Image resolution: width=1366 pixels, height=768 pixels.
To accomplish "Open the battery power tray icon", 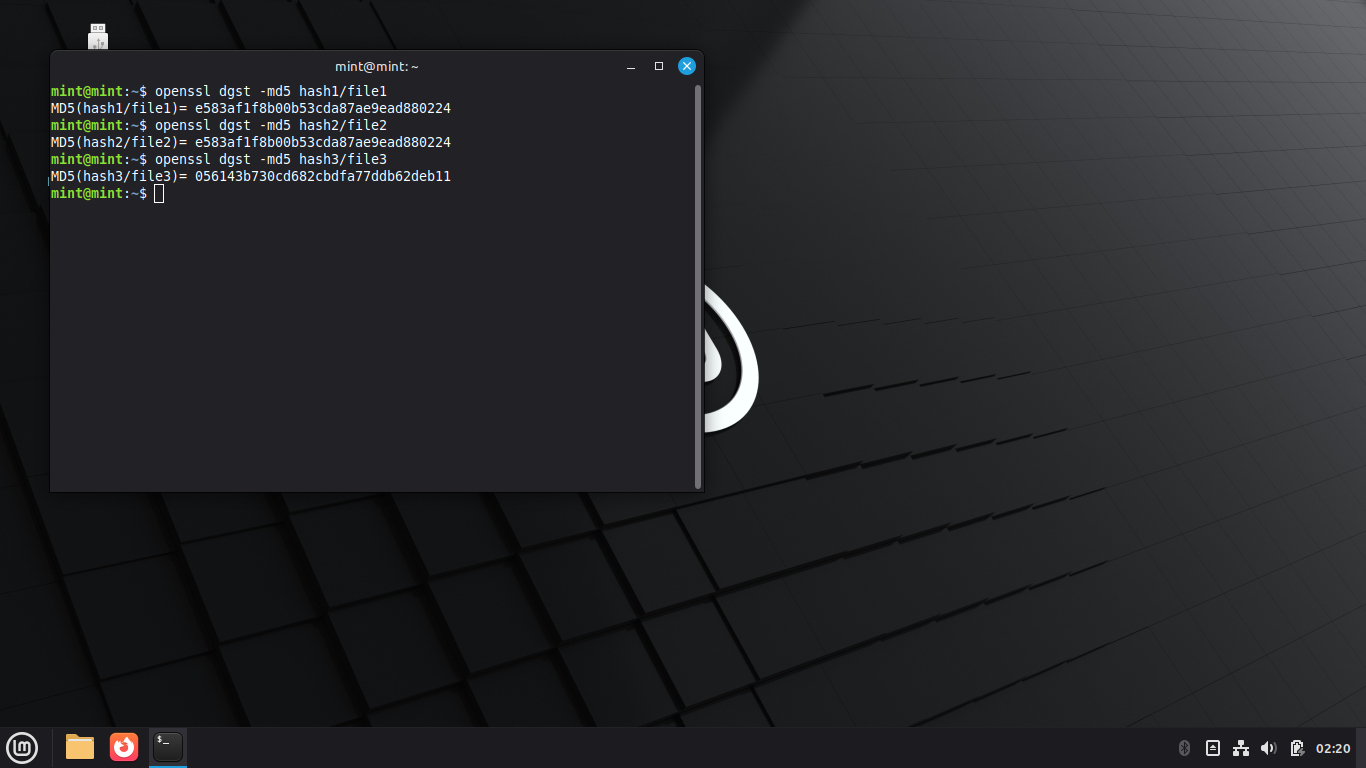I will click(1297, 748).
